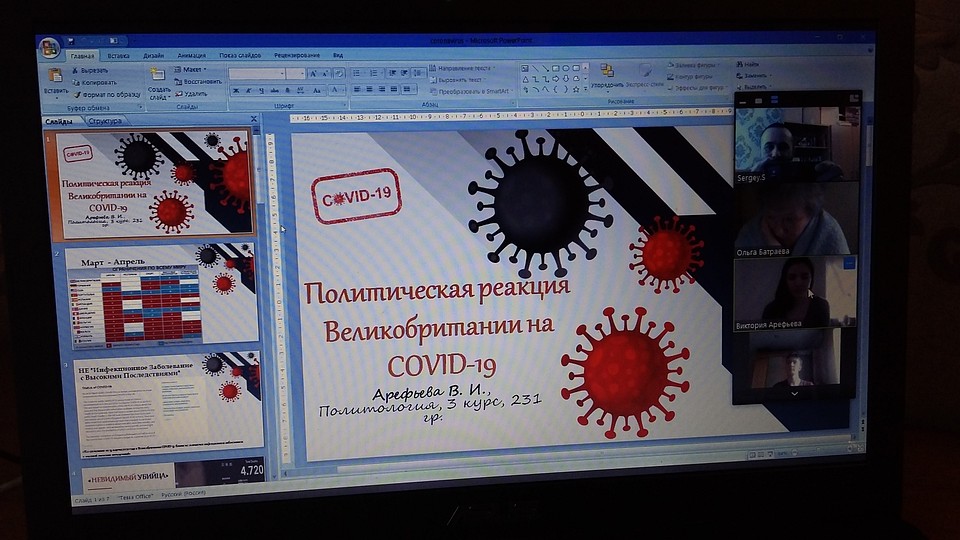Image resolution: width=960 pixels, height=540 pixels.
Task: Switch to the Структура outline pane tab
Action: (105, 121)
